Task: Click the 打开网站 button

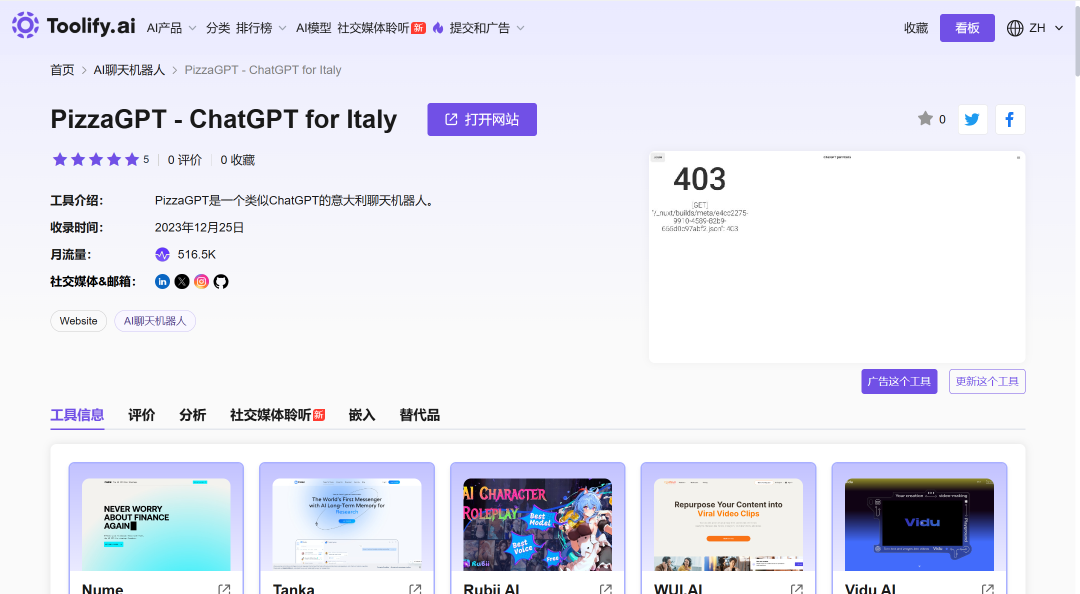Action: coord(482,119)
